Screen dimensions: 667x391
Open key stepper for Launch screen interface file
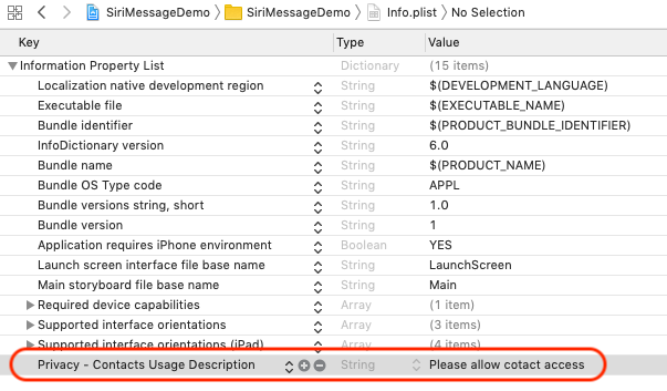[x=318, y=267]
